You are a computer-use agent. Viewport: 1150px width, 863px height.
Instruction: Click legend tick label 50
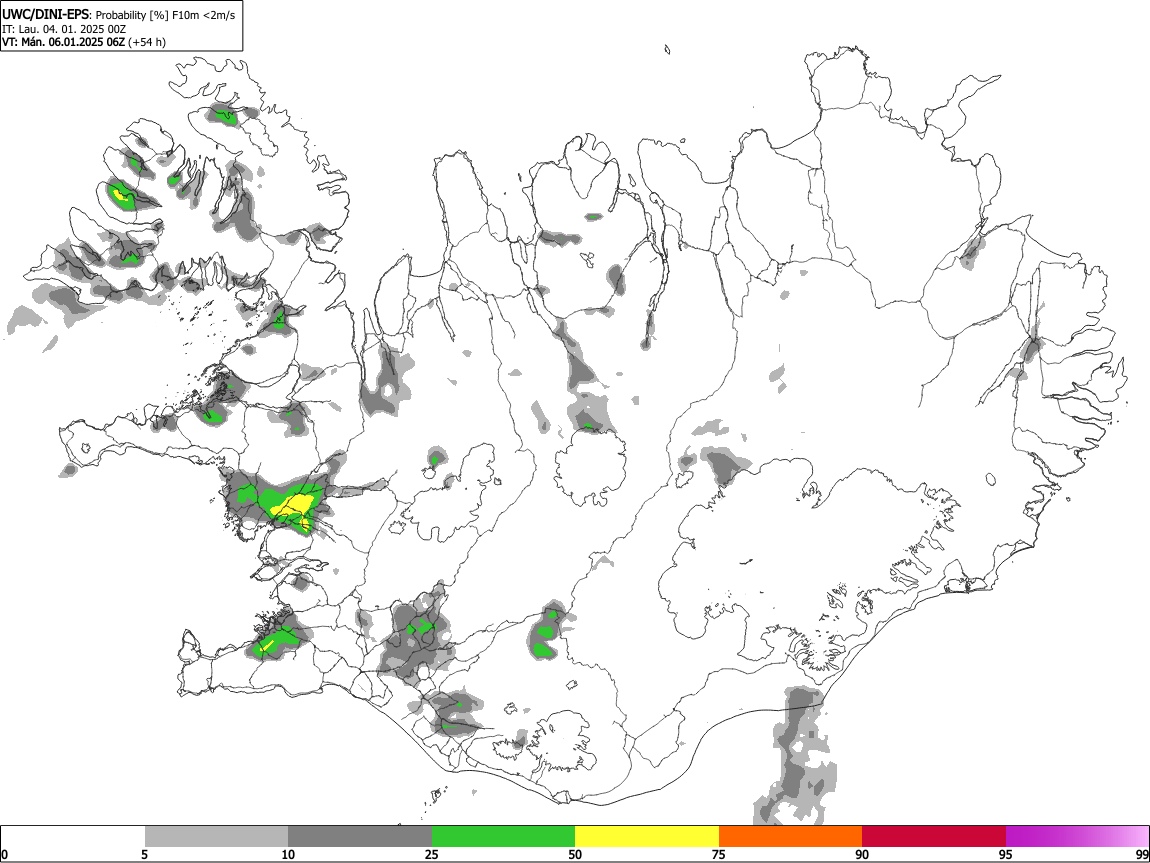click(x=575, y=854)
